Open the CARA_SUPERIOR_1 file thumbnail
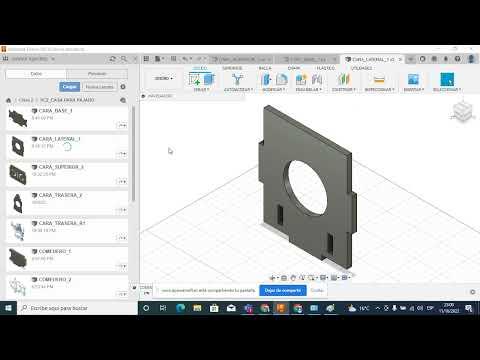Image resolution: width=480 pixels, height=360 pixels. [18, 174]
